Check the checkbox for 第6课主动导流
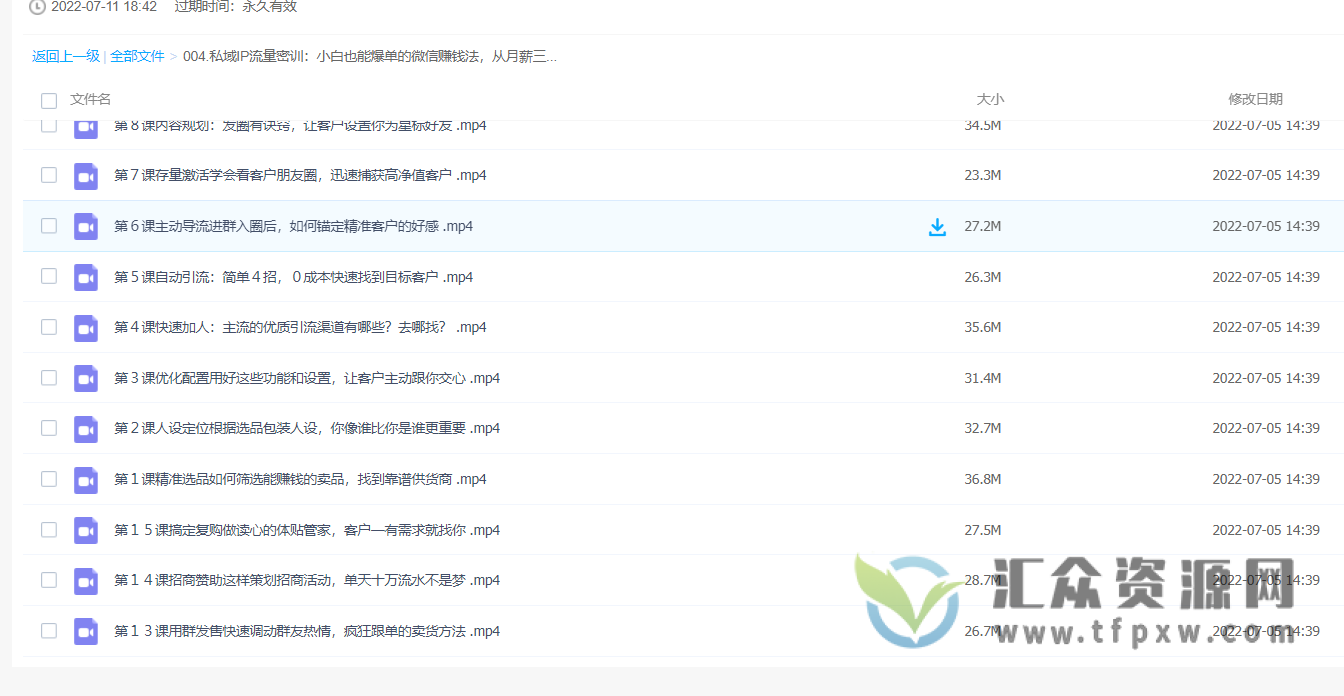Screen dimensions: 1344x696 tap(48, 226)
